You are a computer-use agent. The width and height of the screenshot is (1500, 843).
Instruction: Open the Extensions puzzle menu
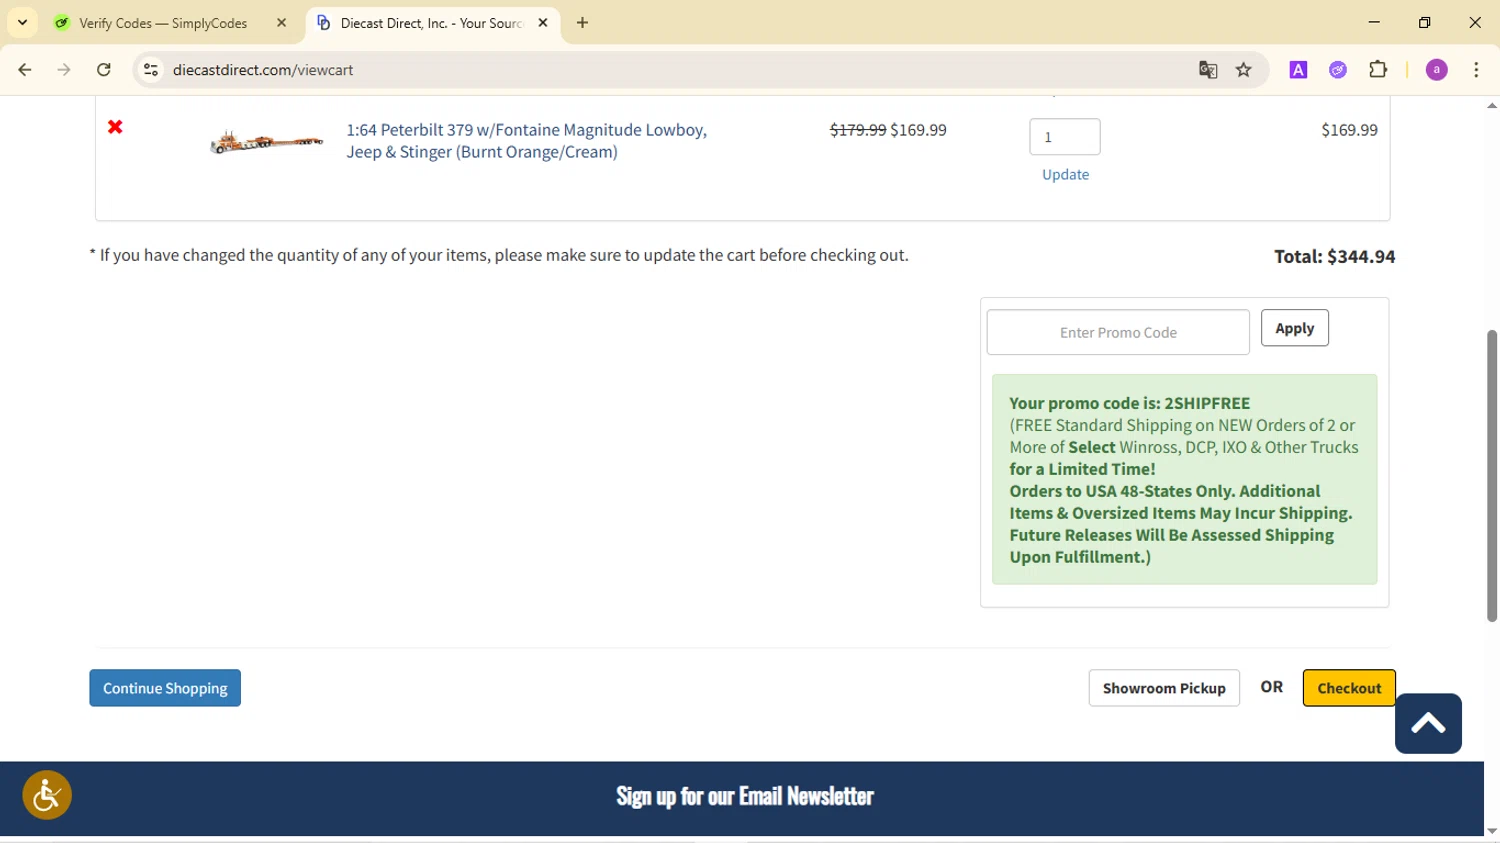click(1378, 70)
